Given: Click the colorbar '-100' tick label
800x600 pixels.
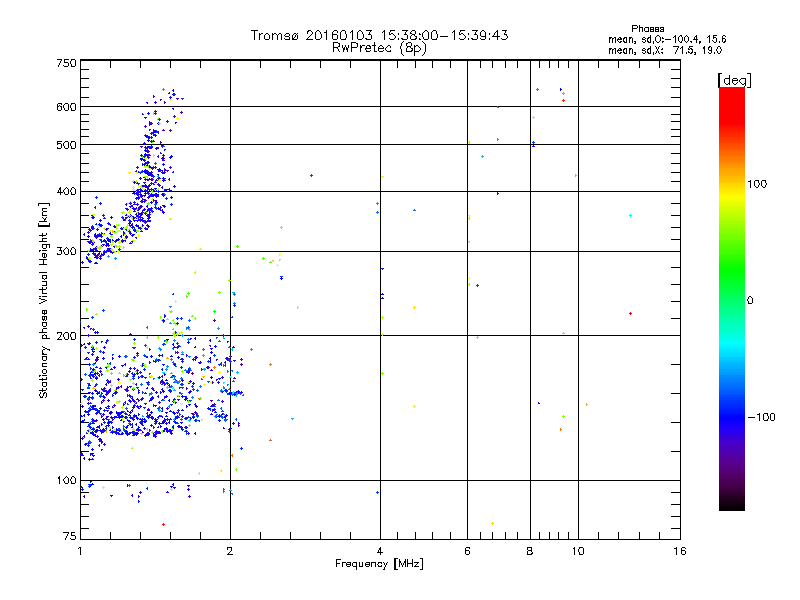Looking at the screenshot, I should [762, 417].
